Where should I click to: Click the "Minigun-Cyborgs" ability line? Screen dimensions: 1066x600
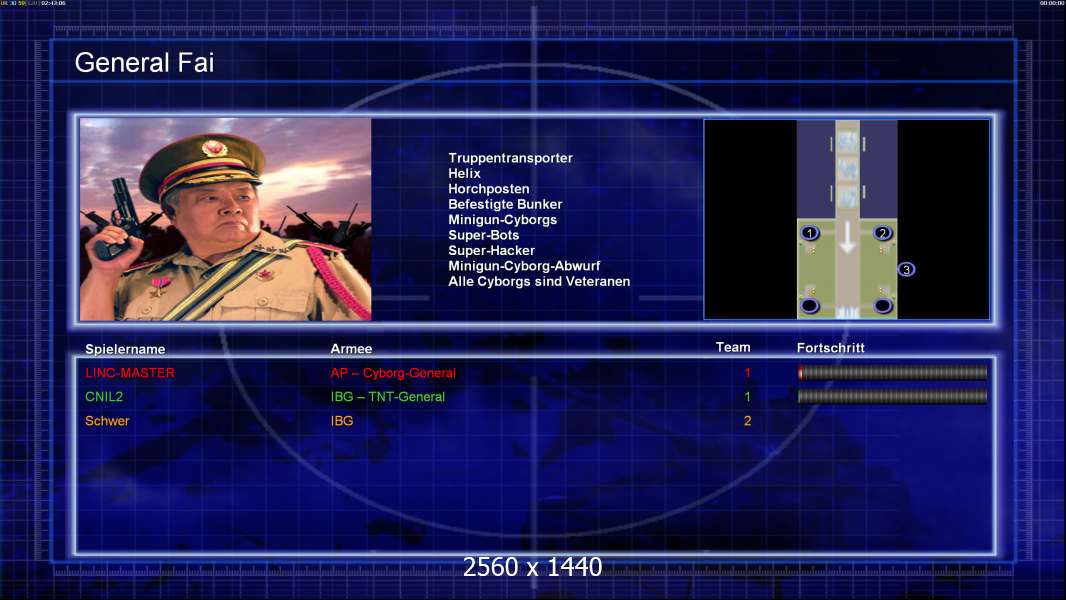tap(502, 219)
